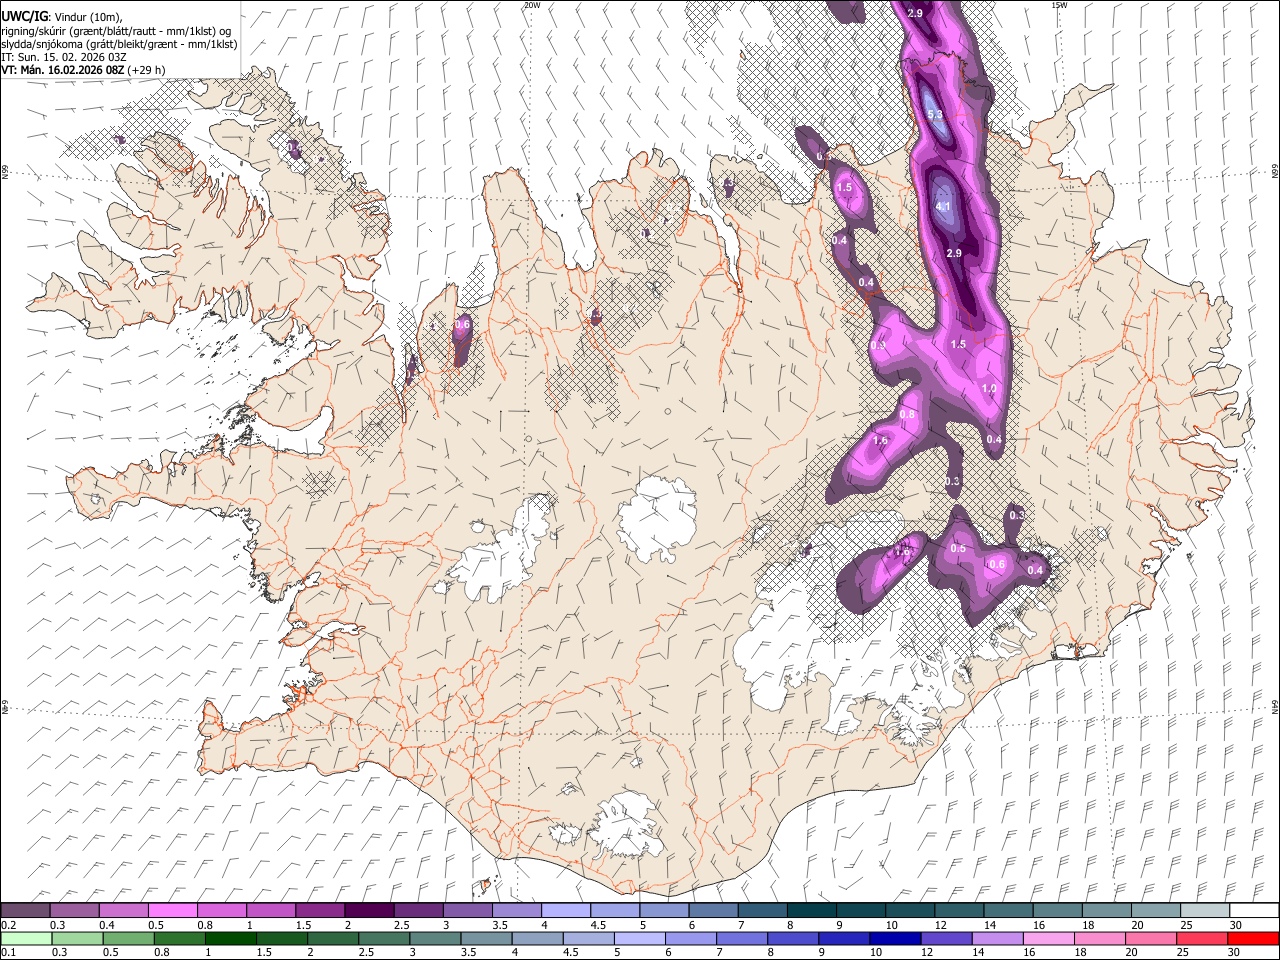1280x960 pixels.
Task: Click the 4.1 precipitation value on the map
Action: click(x=943, y=207)
